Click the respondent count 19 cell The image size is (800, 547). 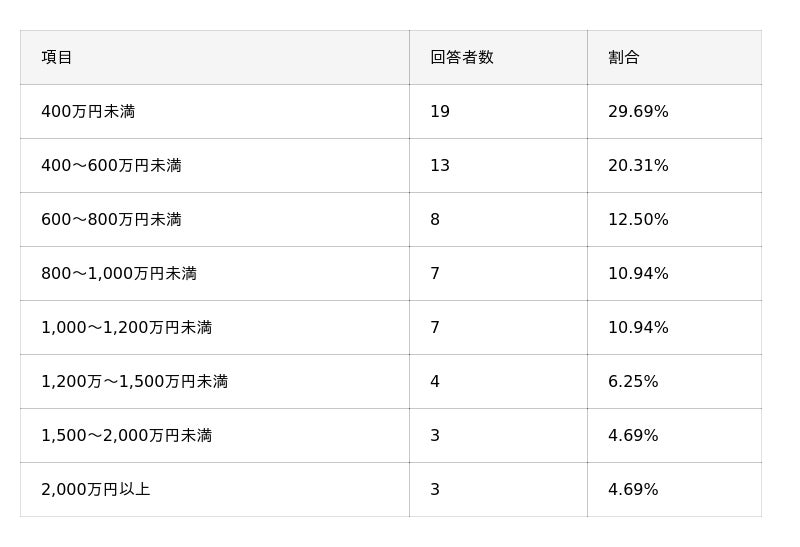tap(440, 112)
